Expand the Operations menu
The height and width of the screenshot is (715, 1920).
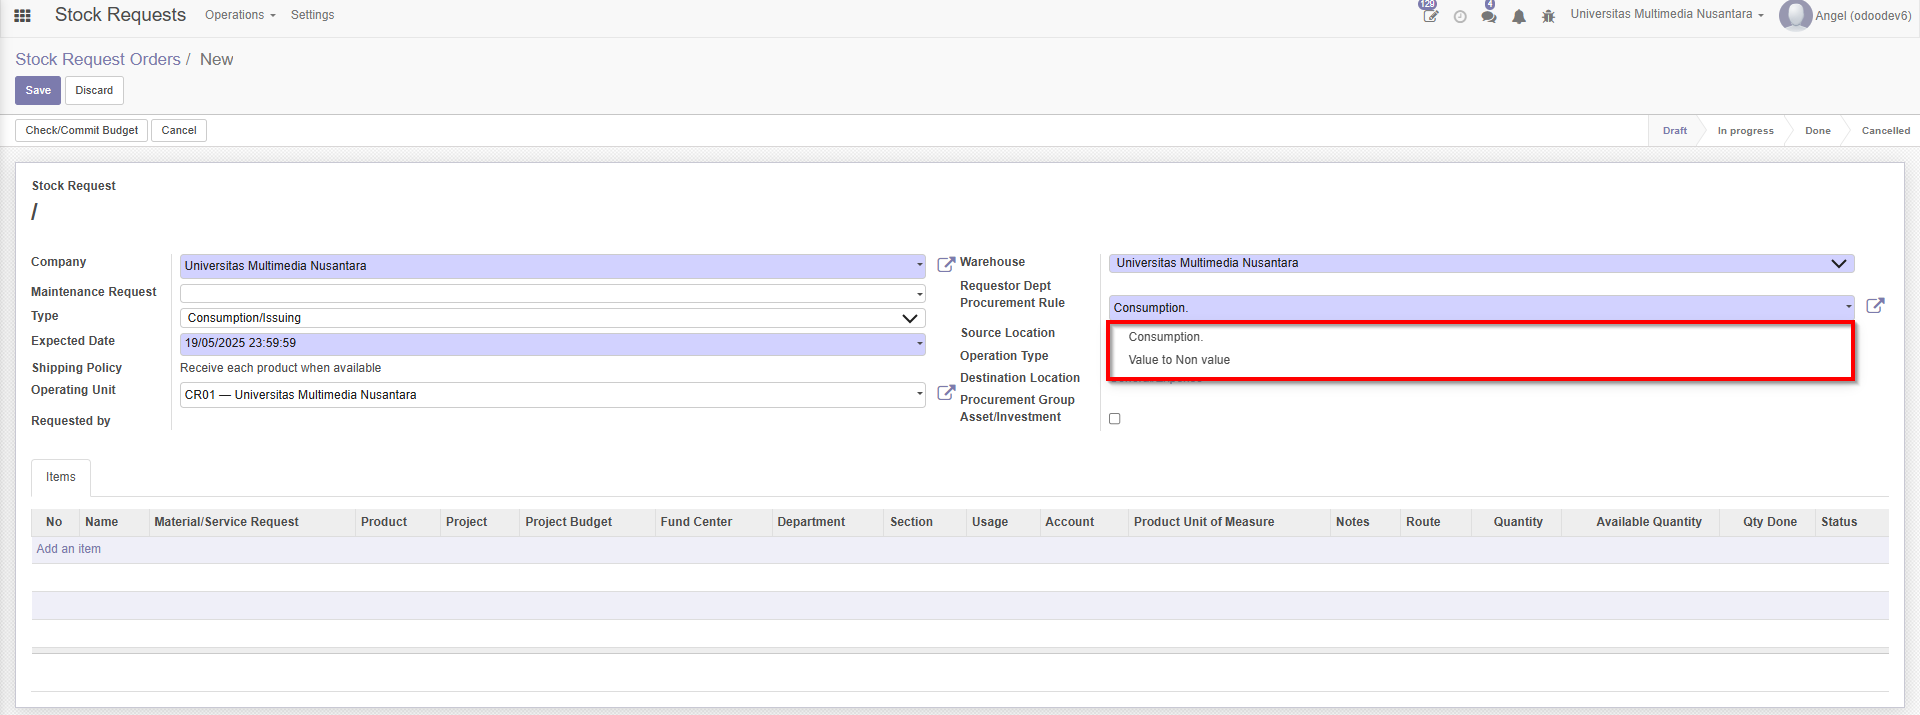pyautogui.click(x=240, y=15)
